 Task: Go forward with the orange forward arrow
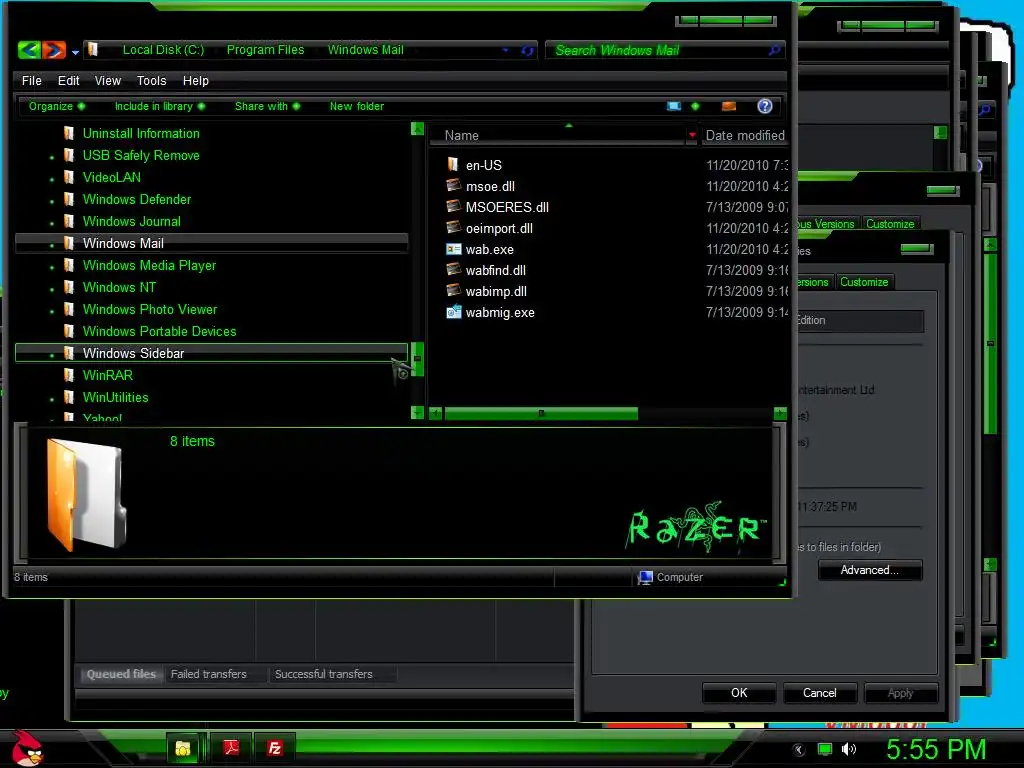coord(54,50)
